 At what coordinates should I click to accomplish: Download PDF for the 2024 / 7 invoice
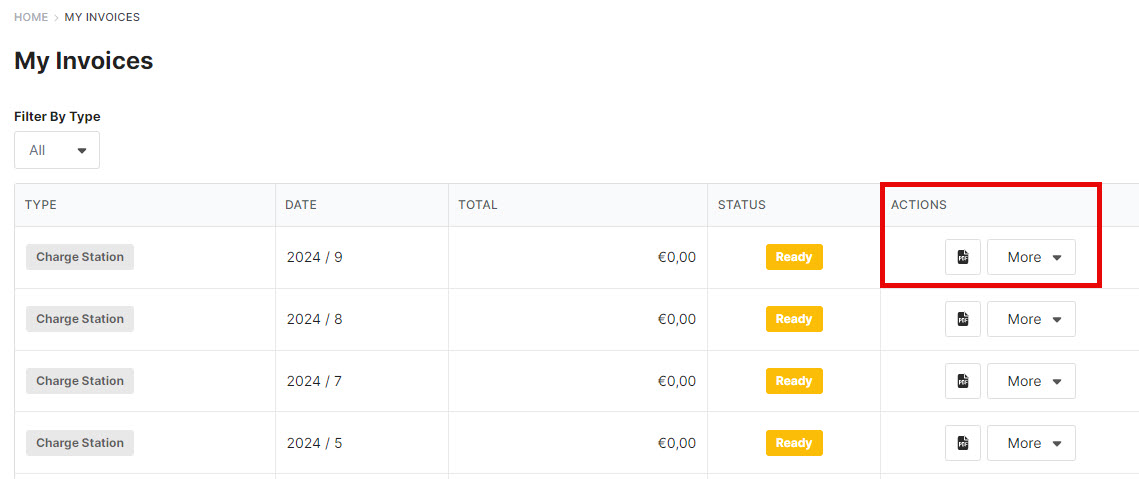[962, 381]
